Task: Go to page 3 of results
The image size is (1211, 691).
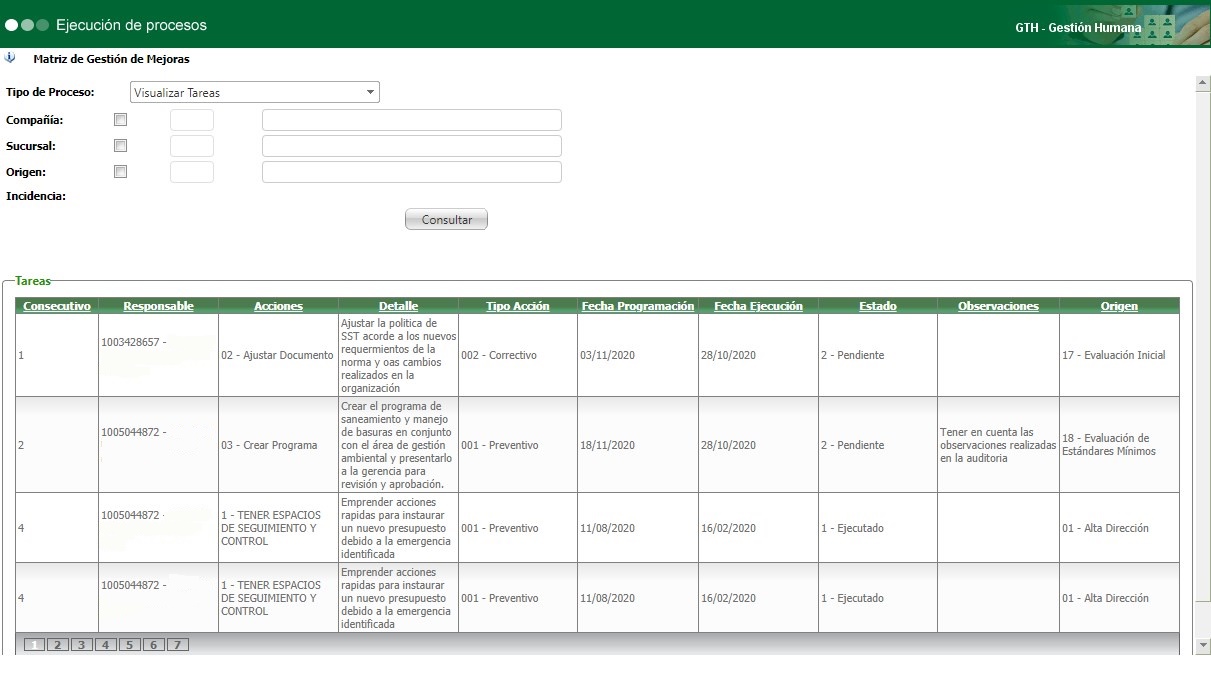Action: (82, 645)
